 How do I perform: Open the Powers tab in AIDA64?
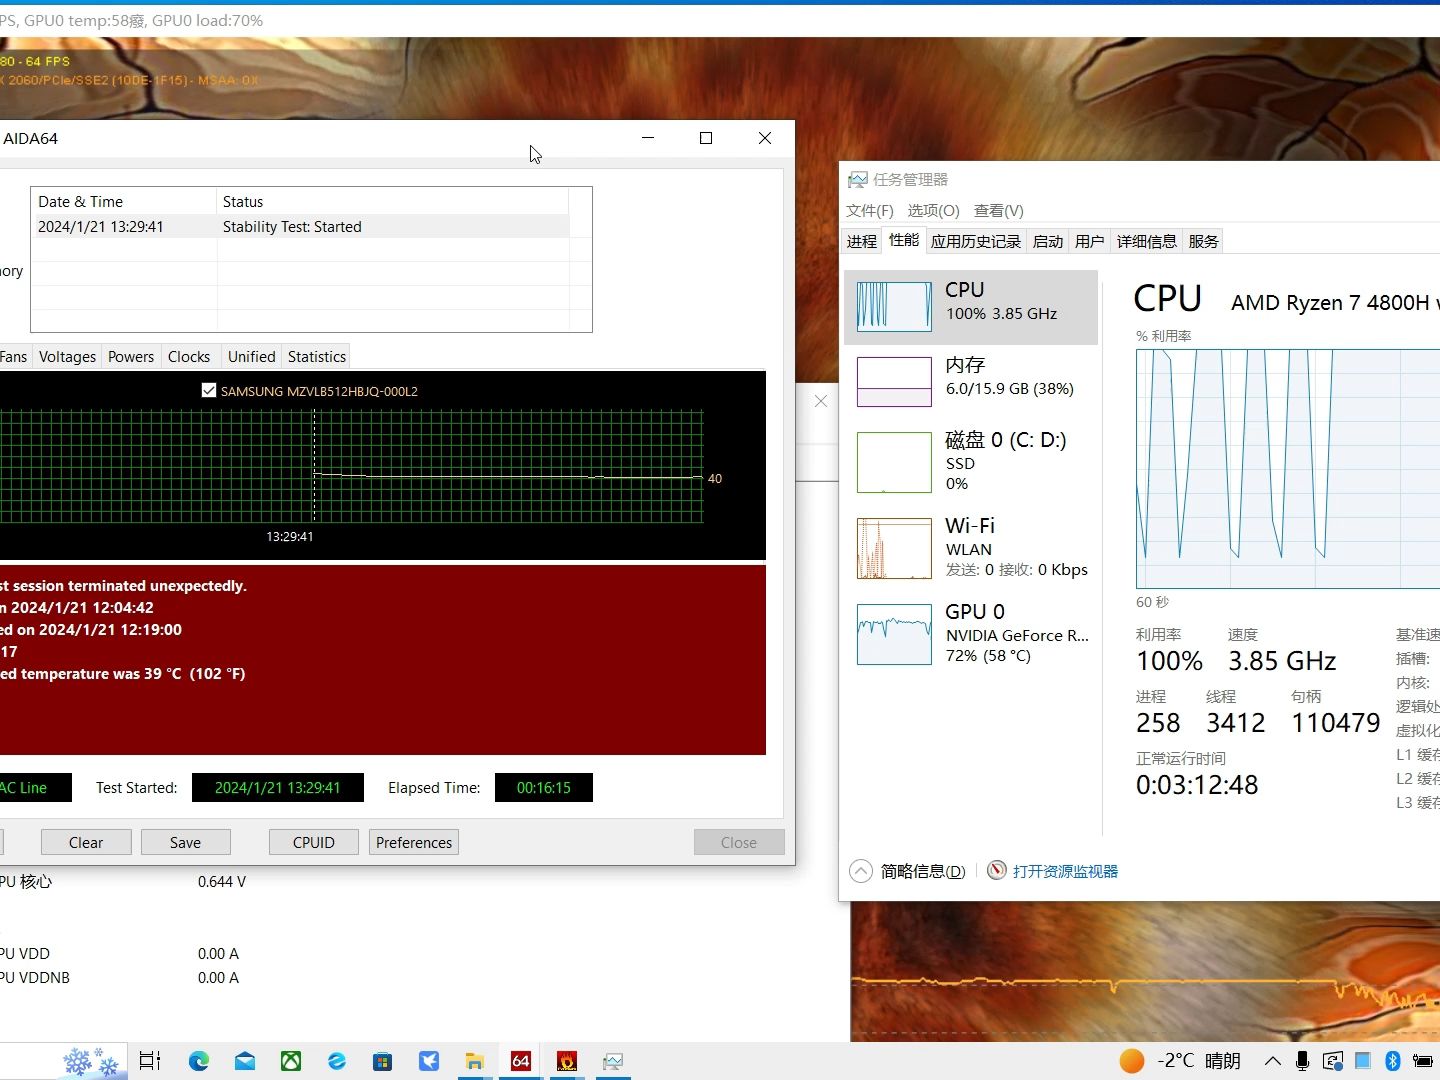click(131, 357)
